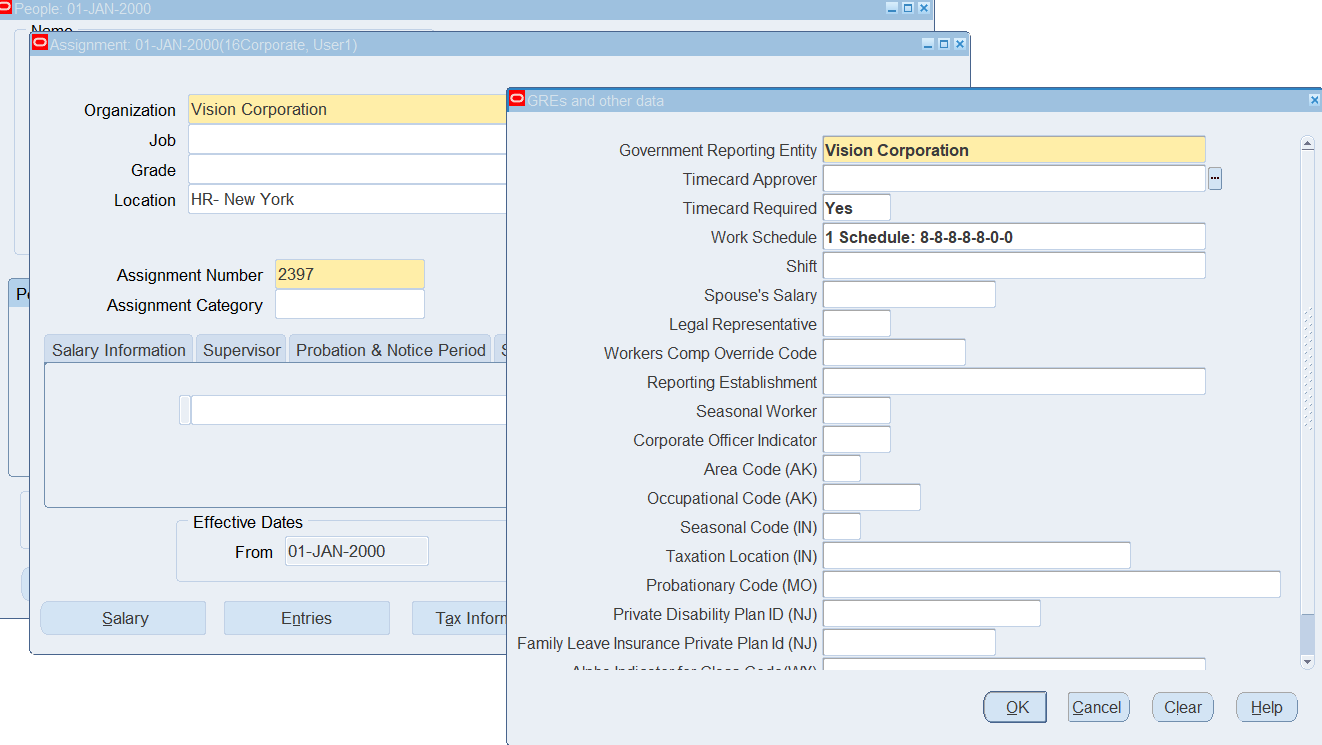Switch to the Salary Information tab
This screenshot has width=1322, height=745.
click(x=119, y=350)
